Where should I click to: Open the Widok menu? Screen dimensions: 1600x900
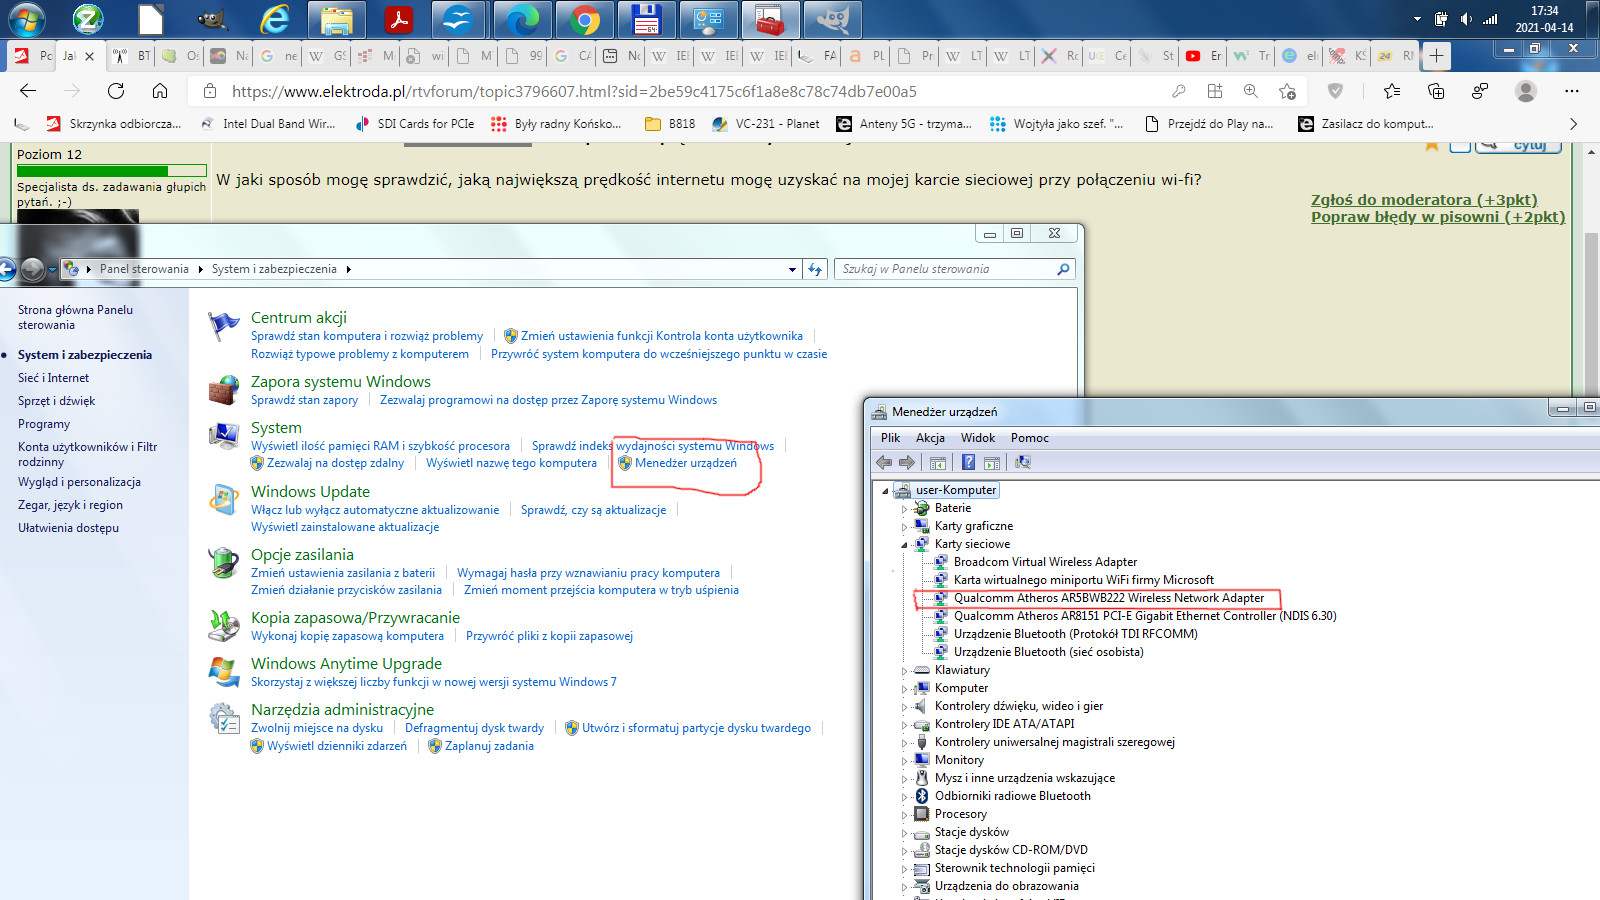coord(978,438)
